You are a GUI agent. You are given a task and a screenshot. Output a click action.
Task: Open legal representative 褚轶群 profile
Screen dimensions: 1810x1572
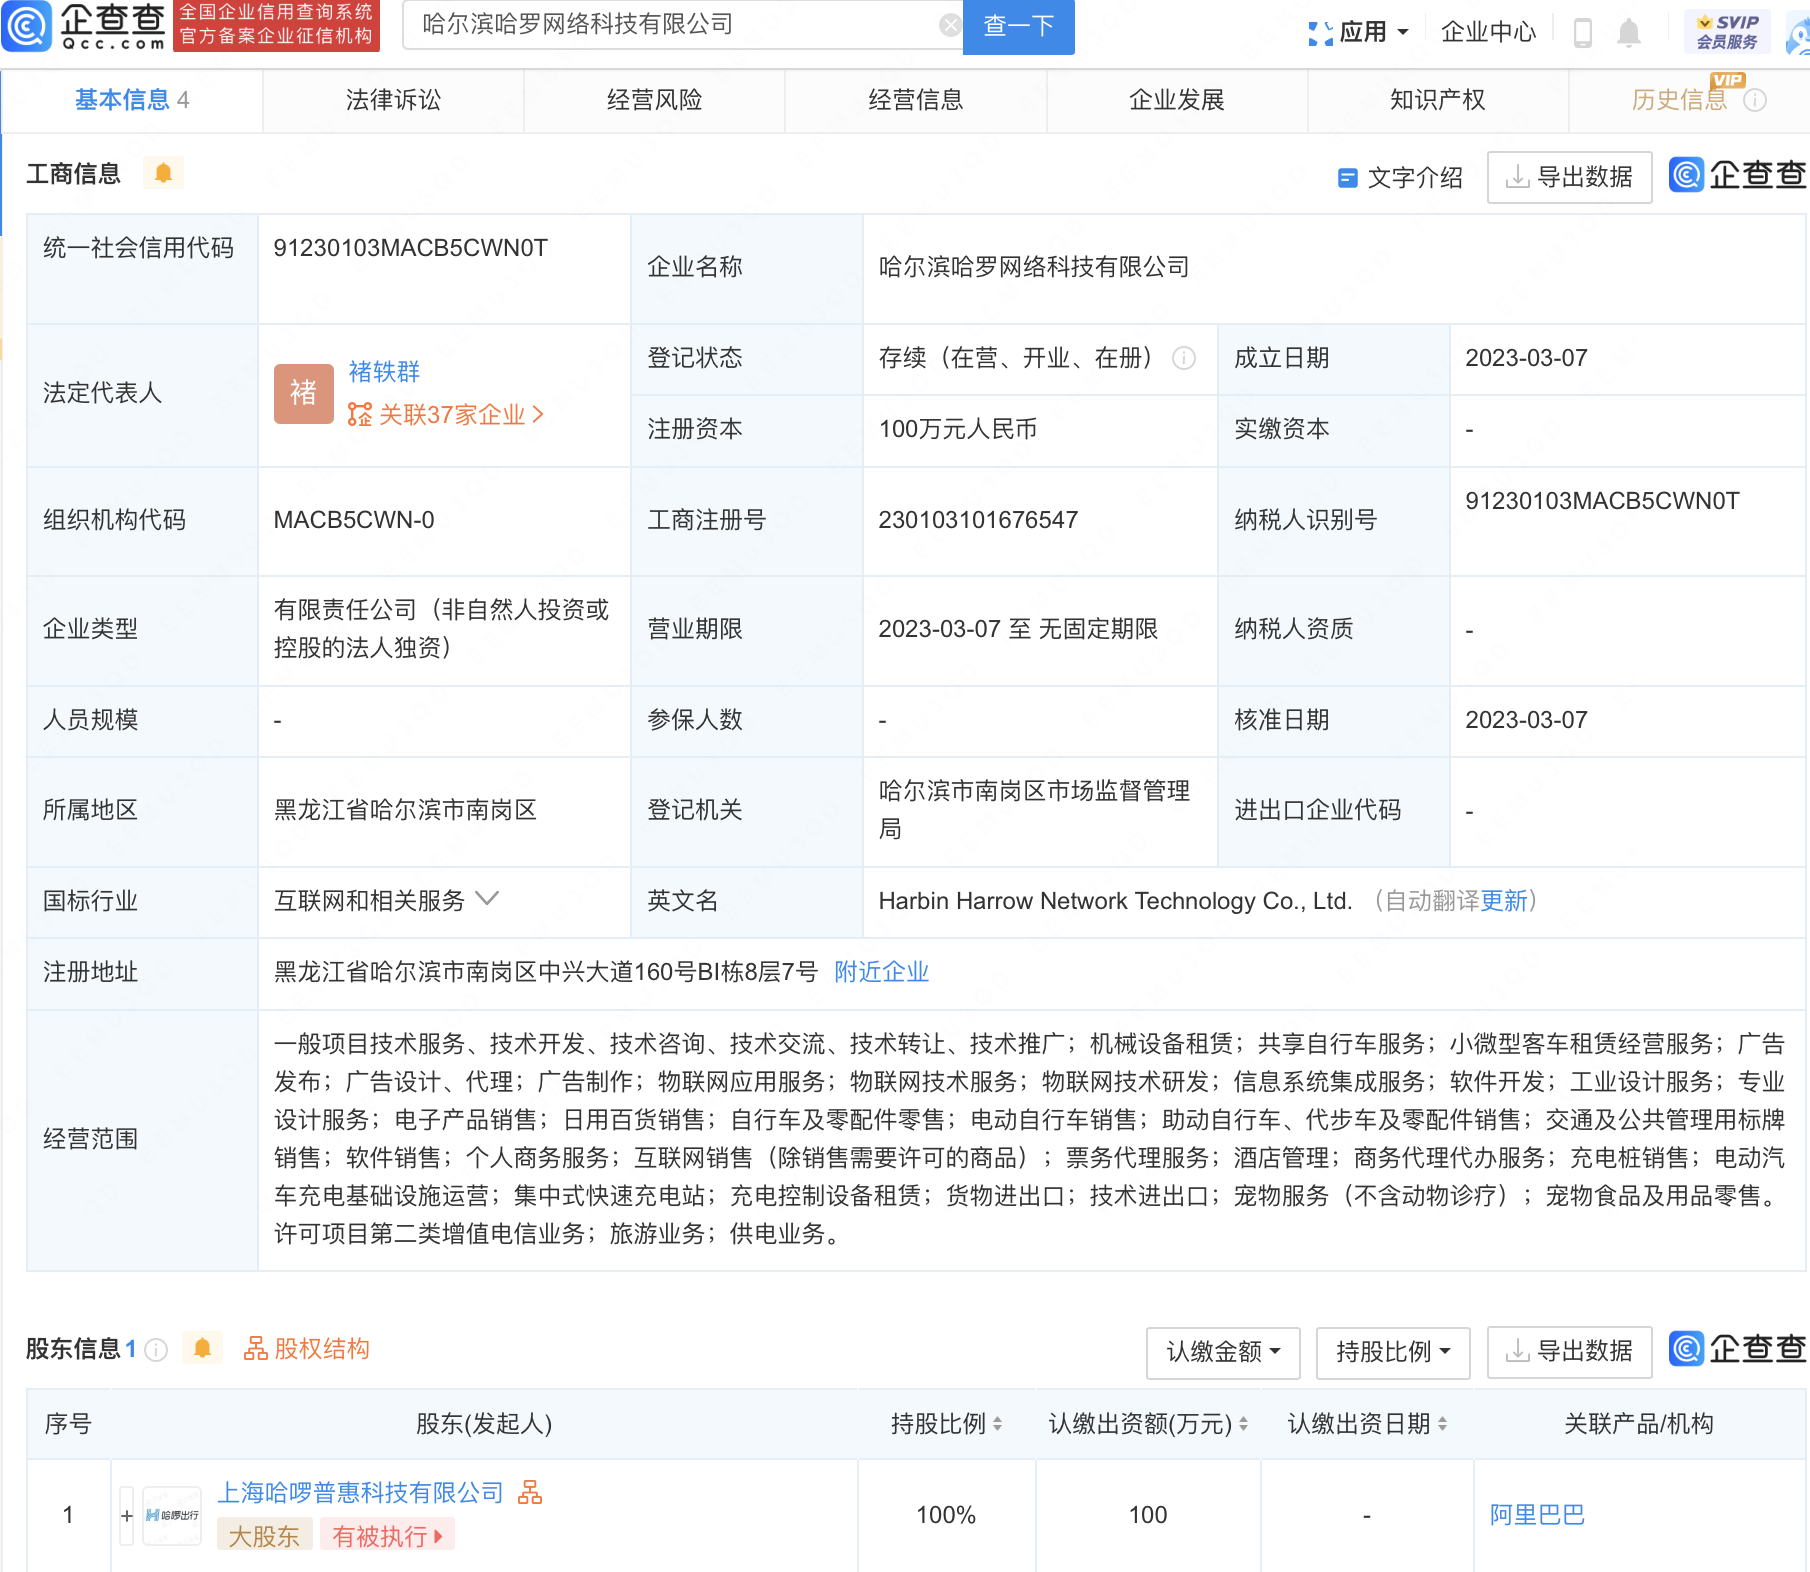coord(384,372)
